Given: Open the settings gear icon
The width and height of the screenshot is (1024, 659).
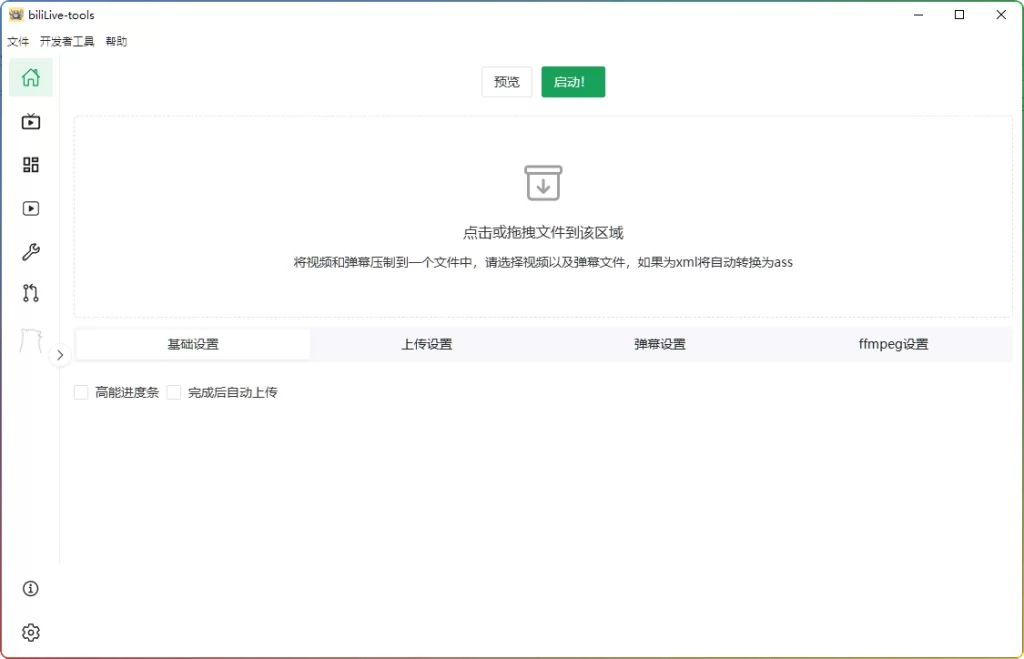Looking at the screenshot, I should 30,632.
